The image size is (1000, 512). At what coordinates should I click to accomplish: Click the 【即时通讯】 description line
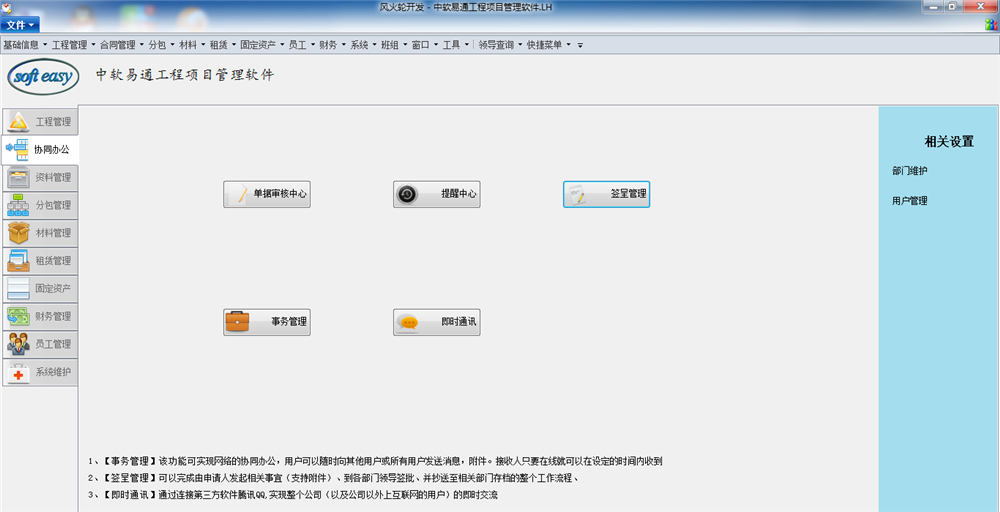click(293, 495)
